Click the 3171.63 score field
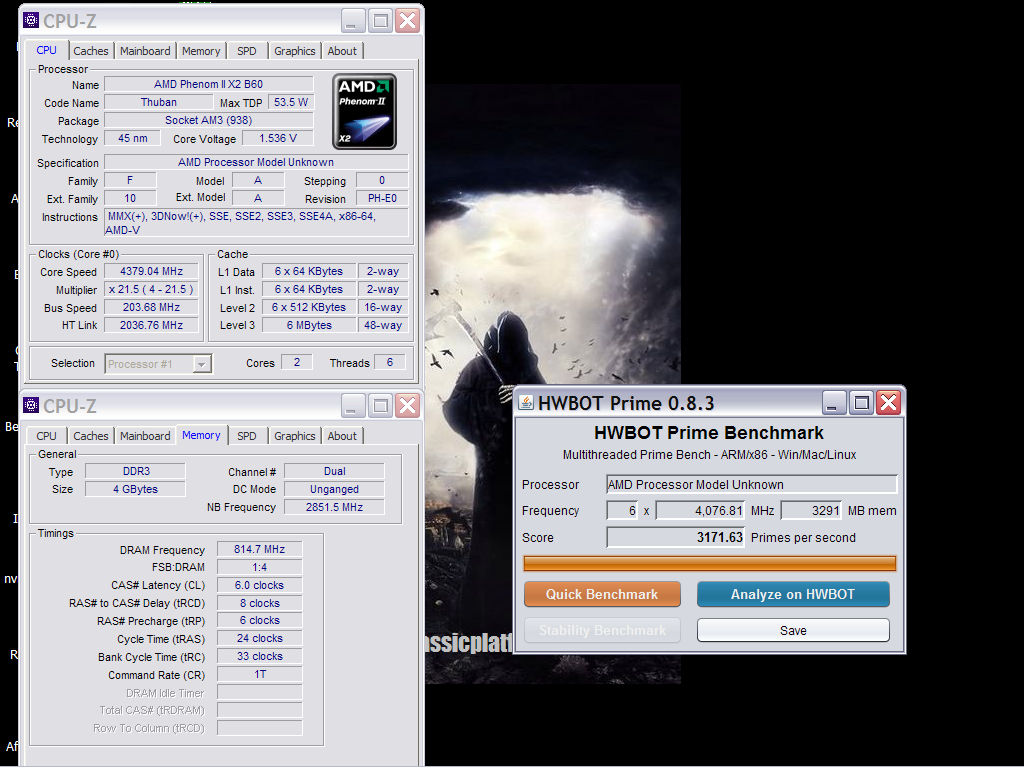The width and height of the screenshot is (1024, 768). 675,537
